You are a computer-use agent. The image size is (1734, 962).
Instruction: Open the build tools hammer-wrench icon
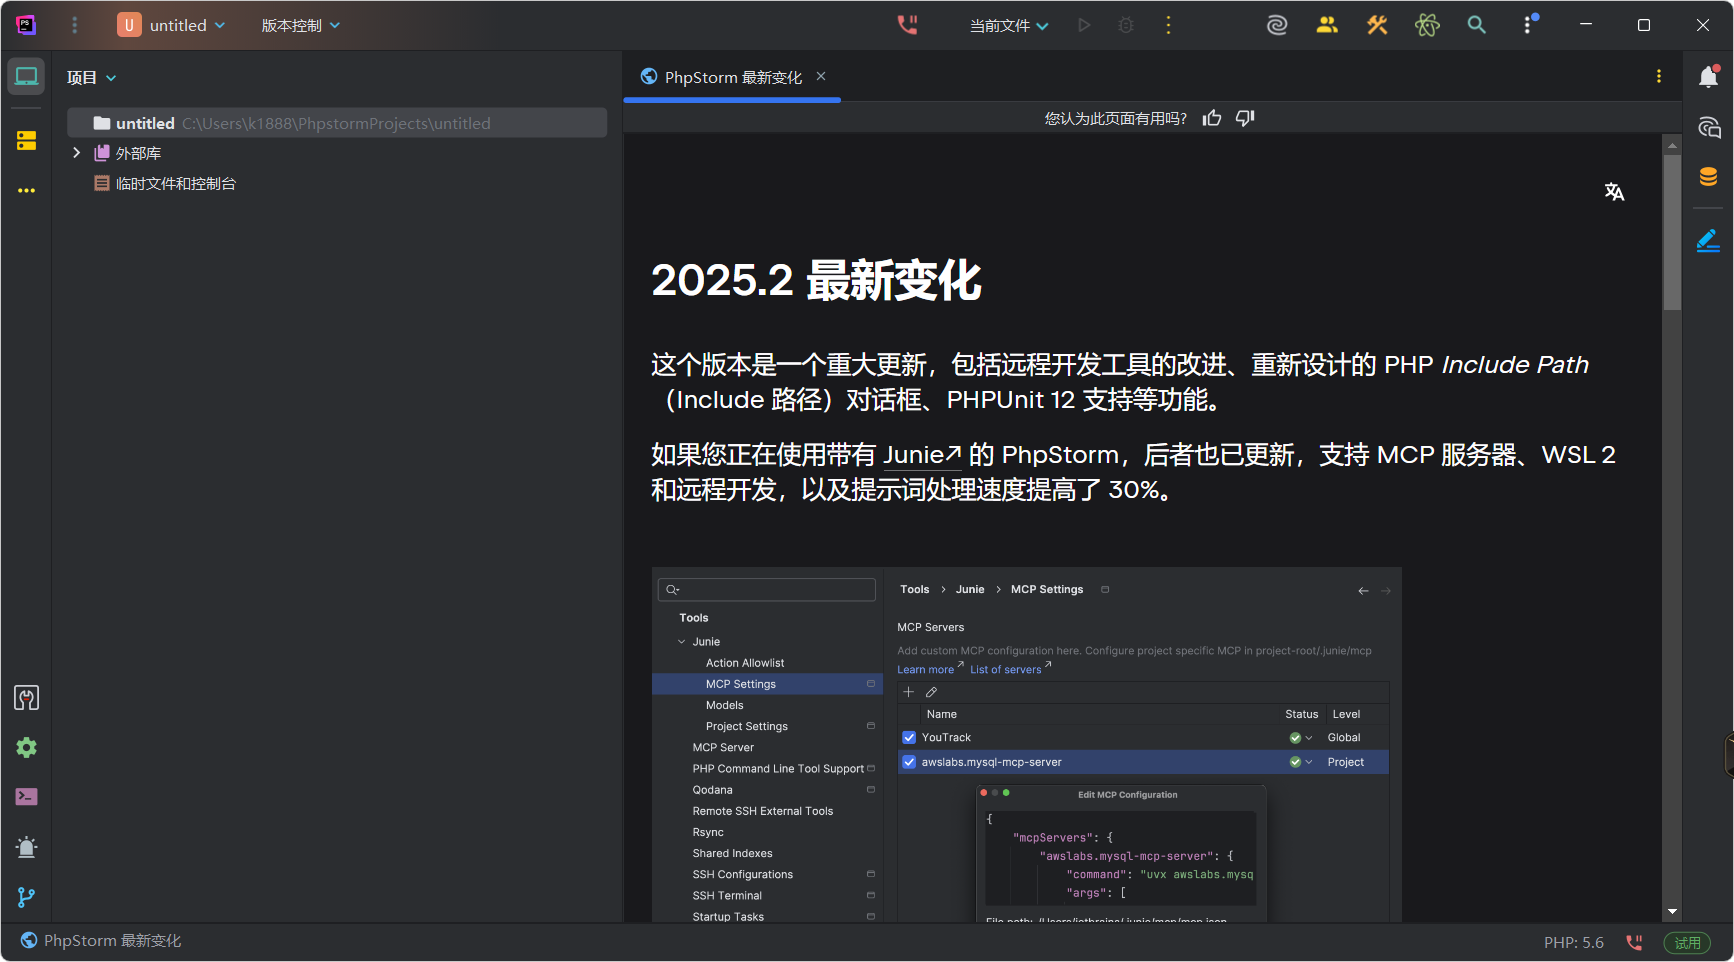coord(1377,25)
